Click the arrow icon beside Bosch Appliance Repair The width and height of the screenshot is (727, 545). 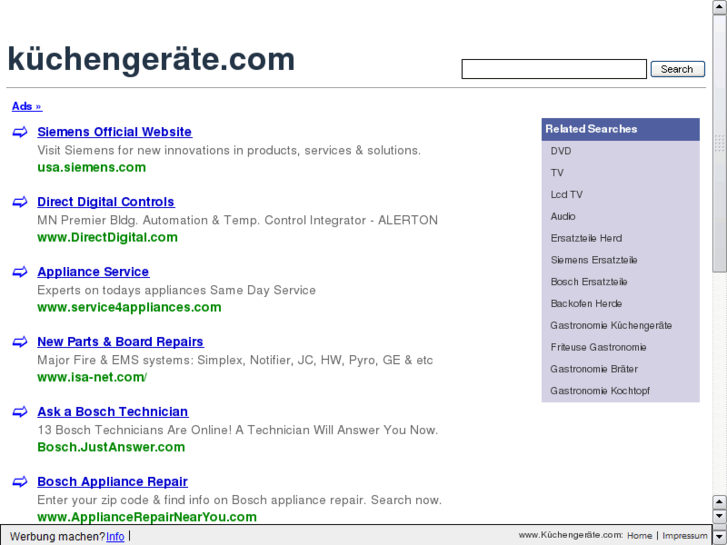click(20, 482)
